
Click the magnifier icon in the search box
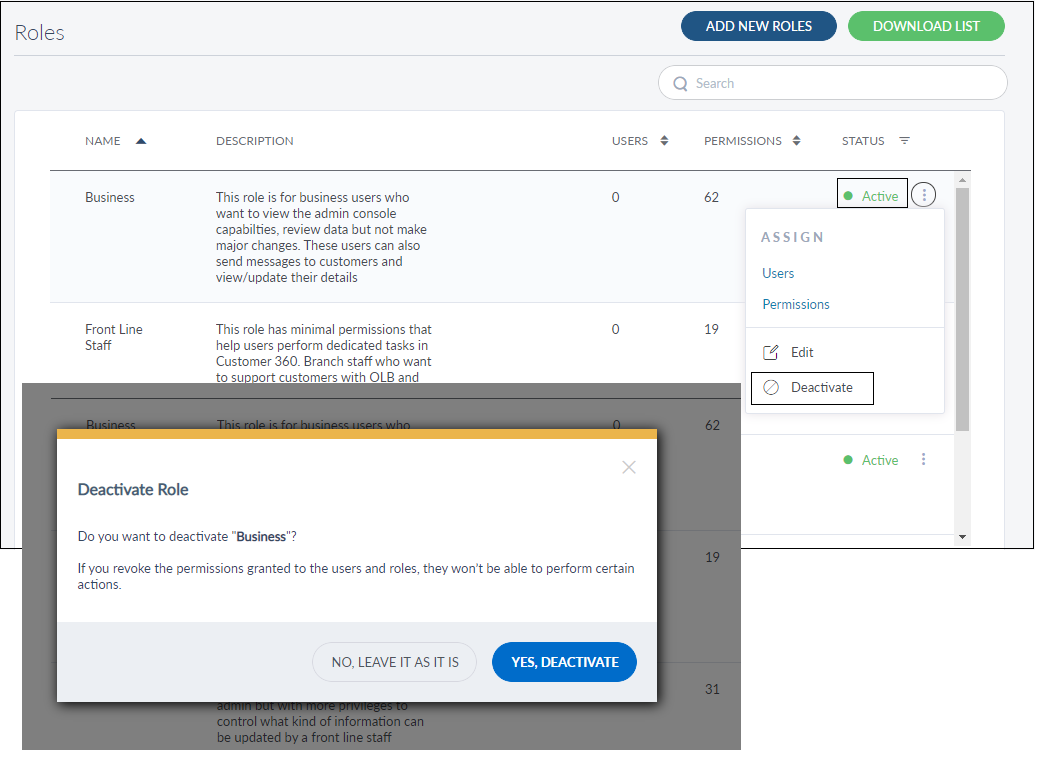[x=681, y=84]
